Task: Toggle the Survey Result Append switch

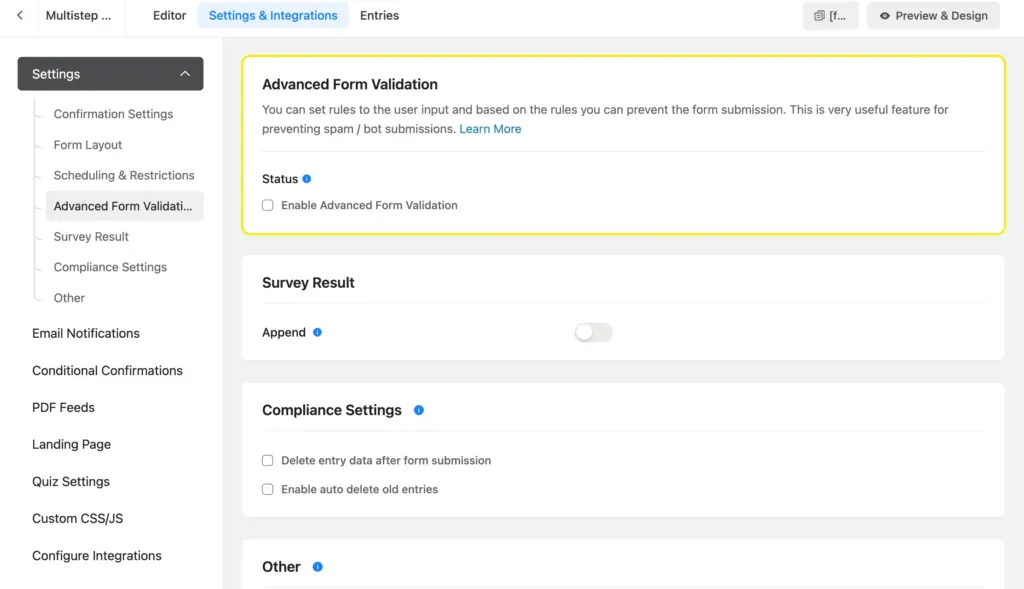Action: 593,332
